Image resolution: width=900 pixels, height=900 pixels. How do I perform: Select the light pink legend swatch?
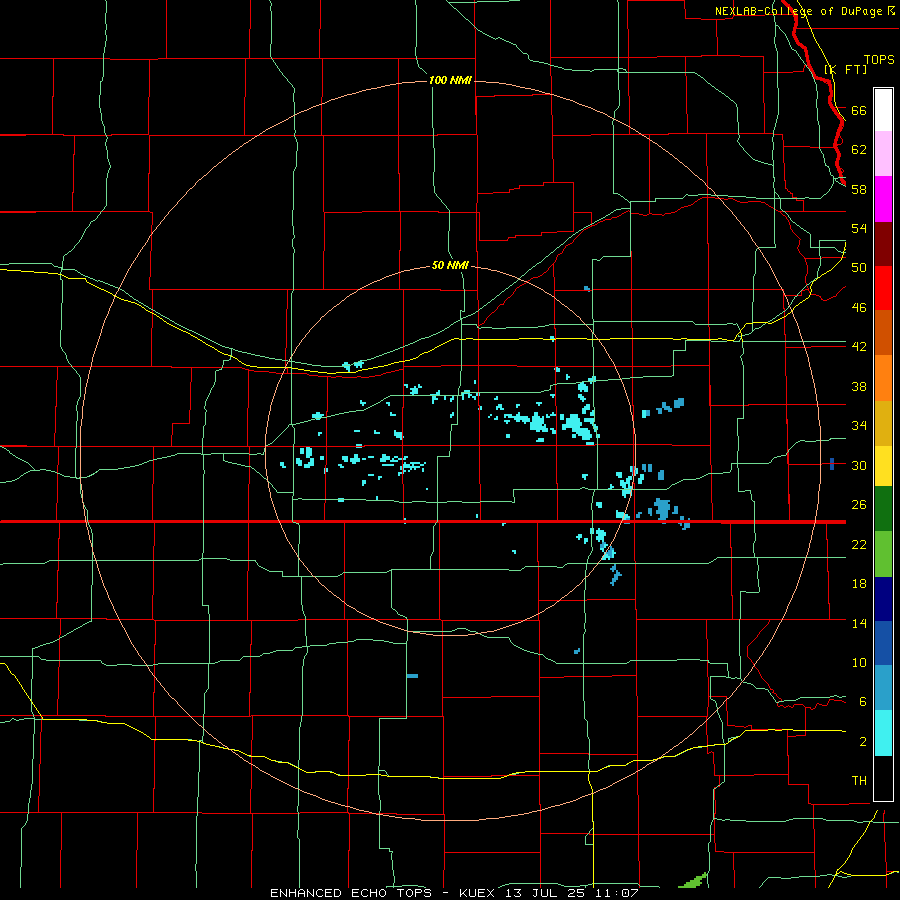[883, 154]
